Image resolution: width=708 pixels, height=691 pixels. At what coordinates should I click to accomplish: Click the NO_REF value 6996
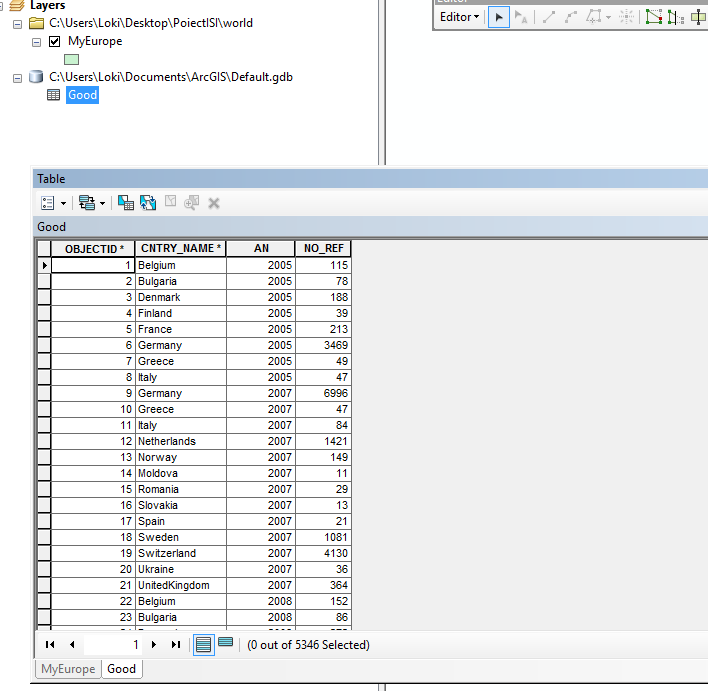click(x=323, y=393)
